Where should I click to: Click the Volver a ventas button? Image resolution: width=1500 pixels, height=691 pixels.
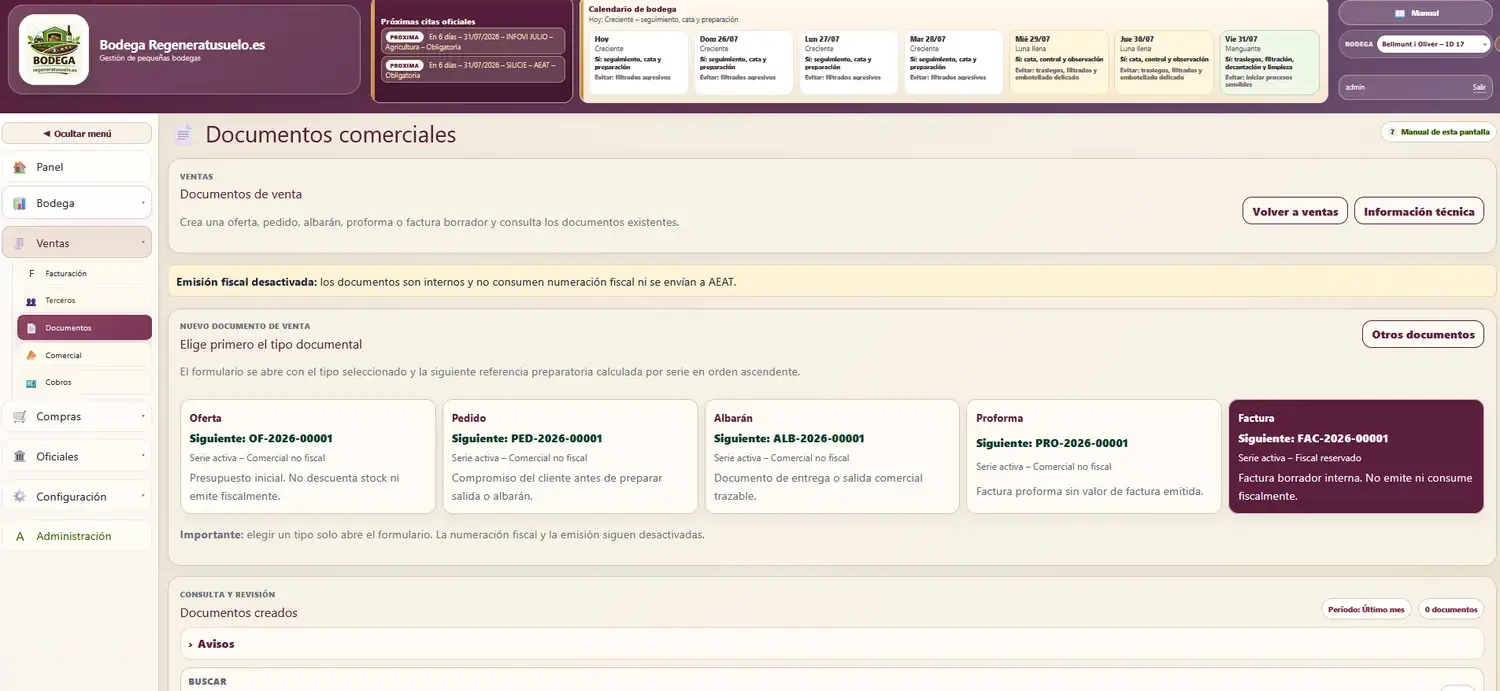pyautogui.click(x=1295, y=211)
